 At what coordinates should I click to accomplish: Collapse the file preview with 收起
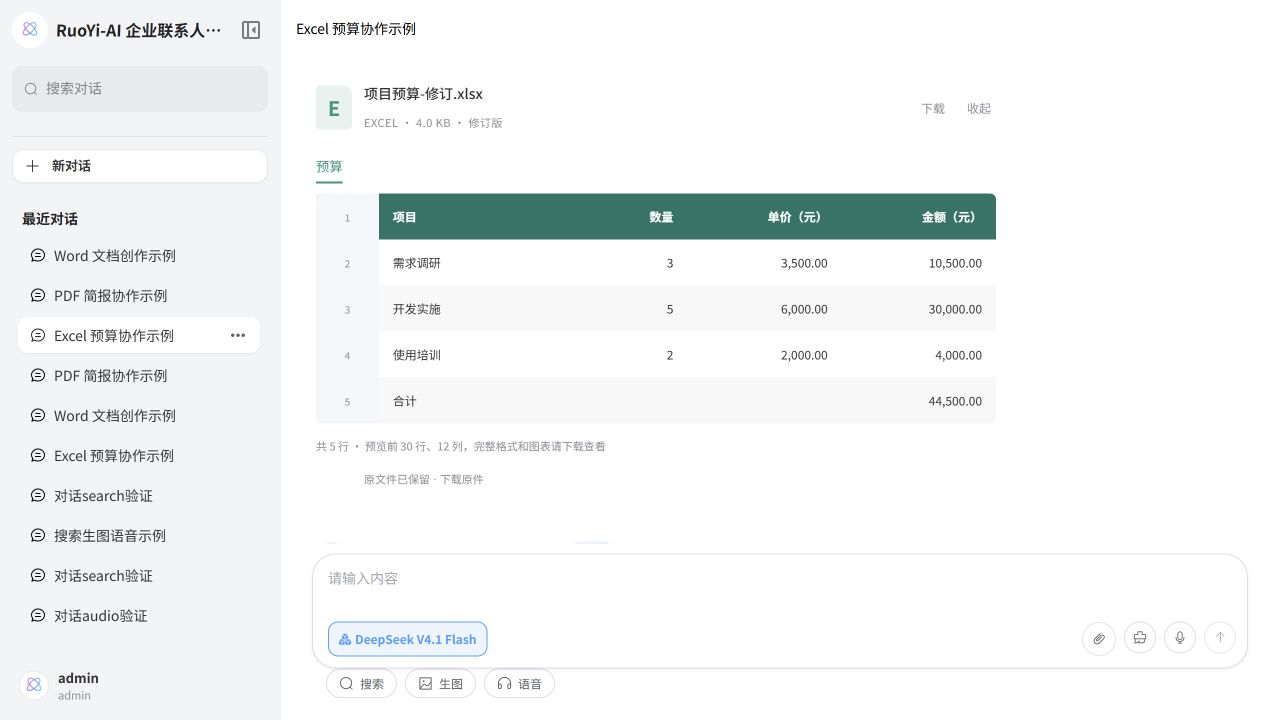[x=979, y=108]
